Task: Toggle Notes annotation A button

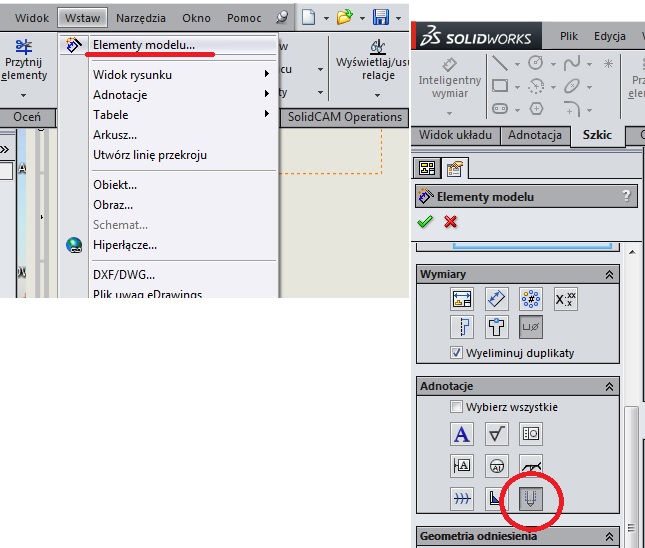Action: (462, 434)
